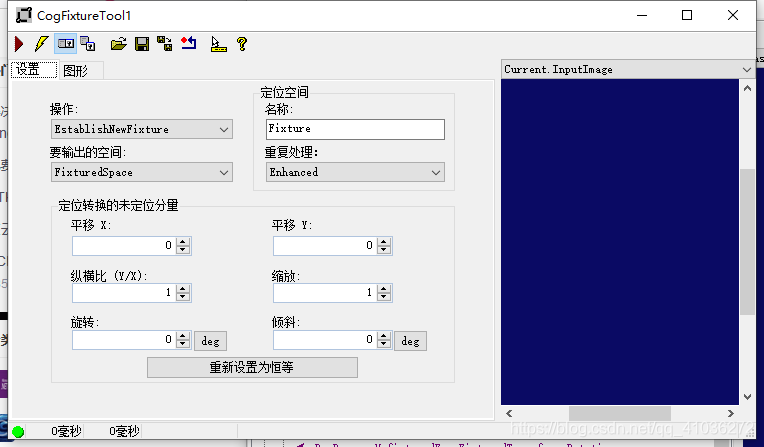Click the toolbar tooltip cursor icon
Viewport: 764px width, 447px height.
(x=218, y=44)
